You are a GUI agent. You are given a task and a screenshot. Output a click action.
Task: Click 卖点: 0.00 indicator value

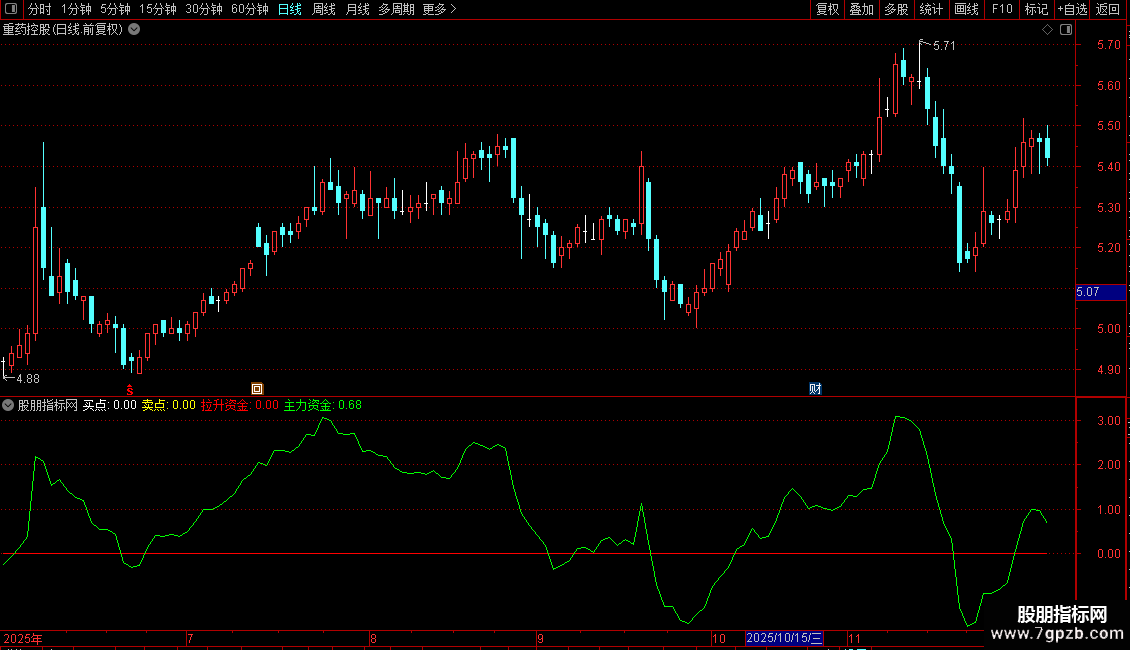point(169,405)
